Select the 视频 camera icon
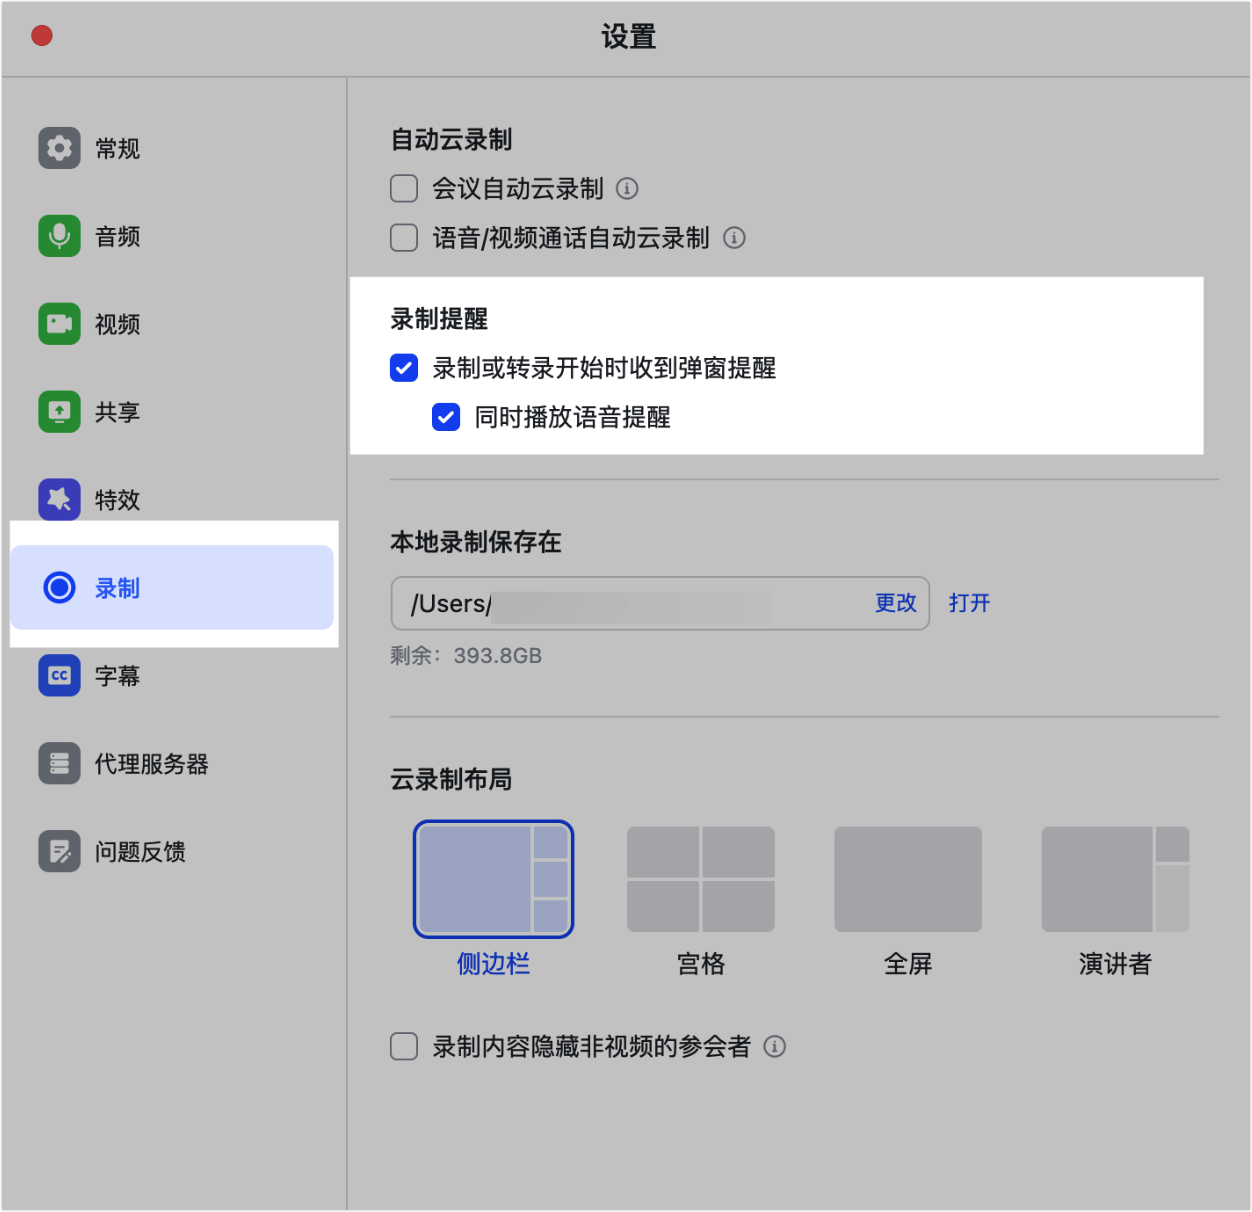The image size is (1252, 1212). (59, 324)
